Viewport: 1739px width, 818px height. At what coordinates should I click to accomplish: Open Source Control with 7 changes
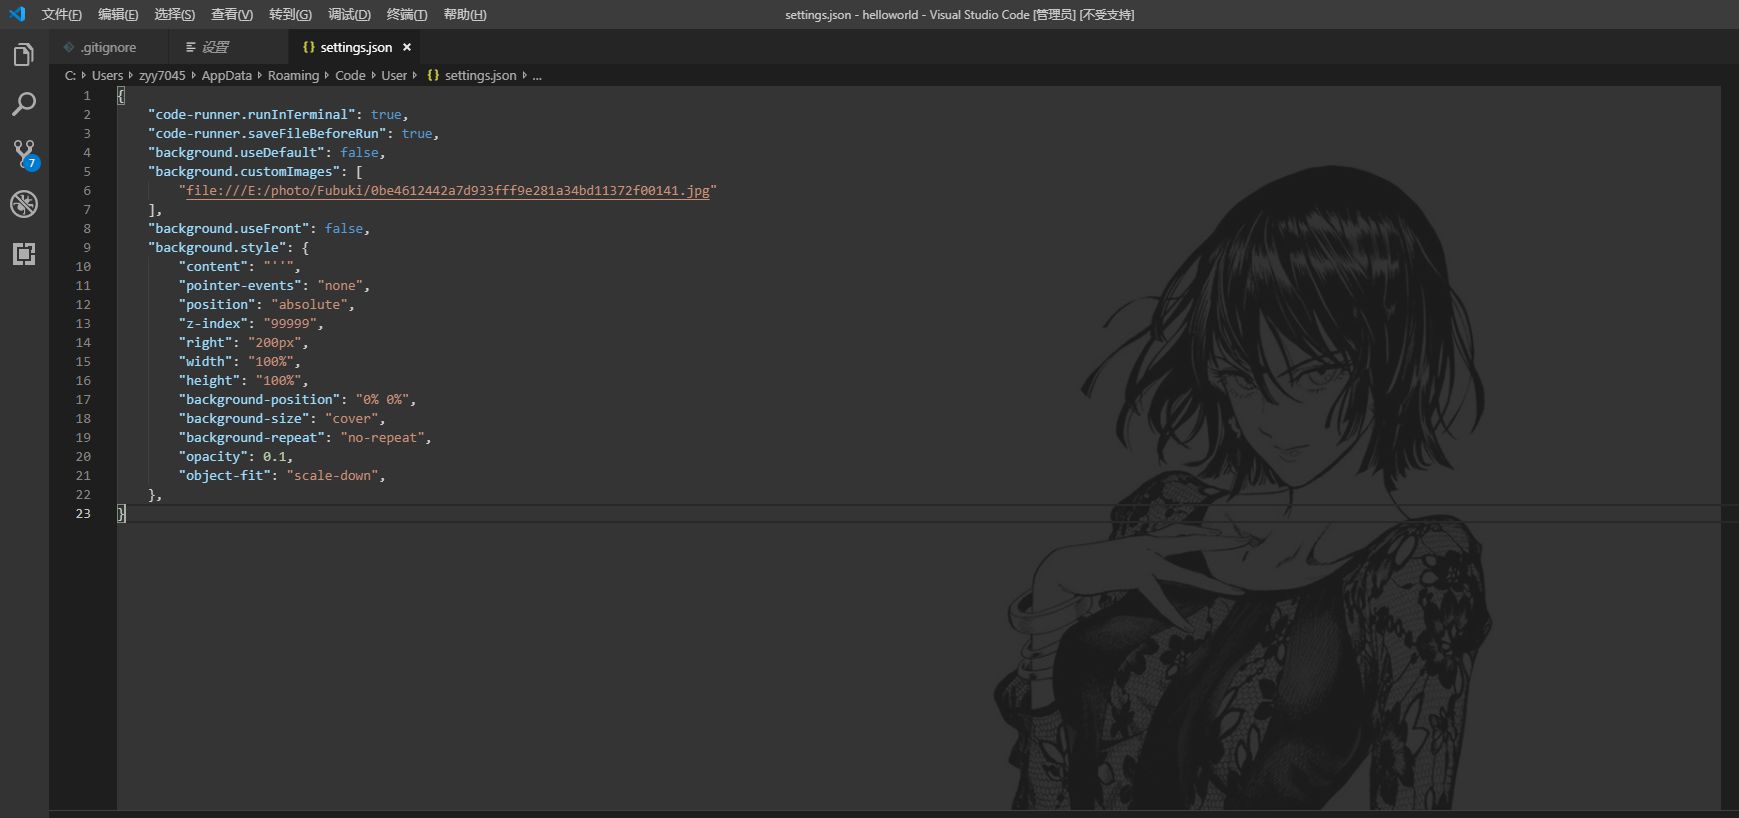24,153
